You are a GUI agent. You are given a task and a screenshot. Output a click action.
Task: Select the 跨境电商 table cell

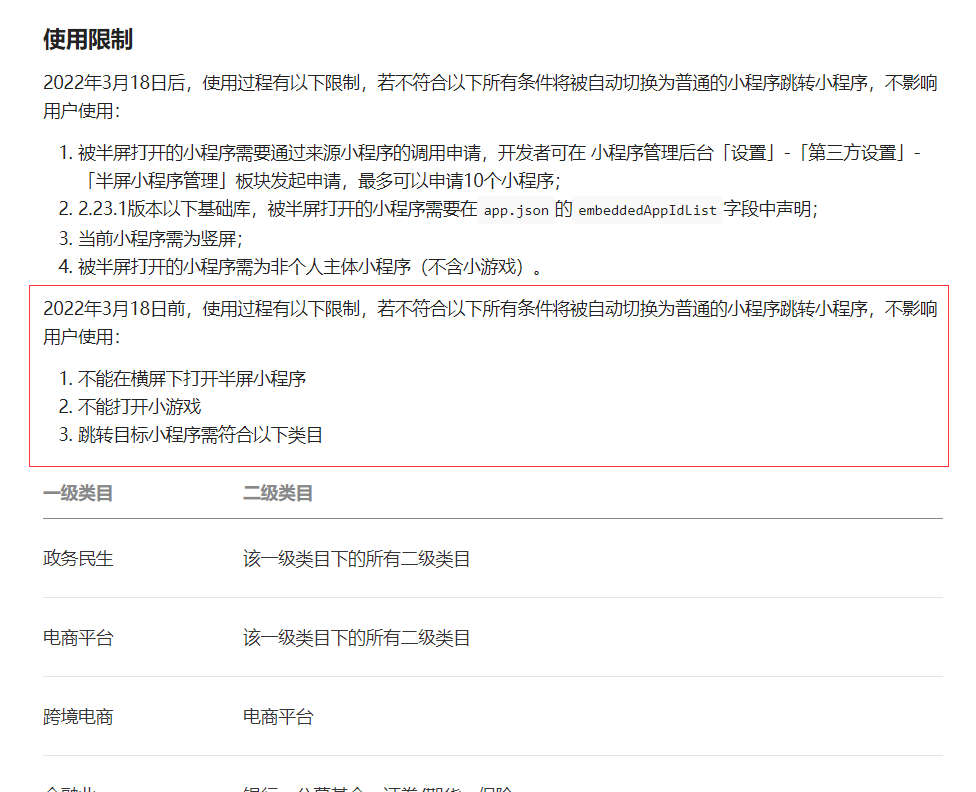tap(78, 717)
